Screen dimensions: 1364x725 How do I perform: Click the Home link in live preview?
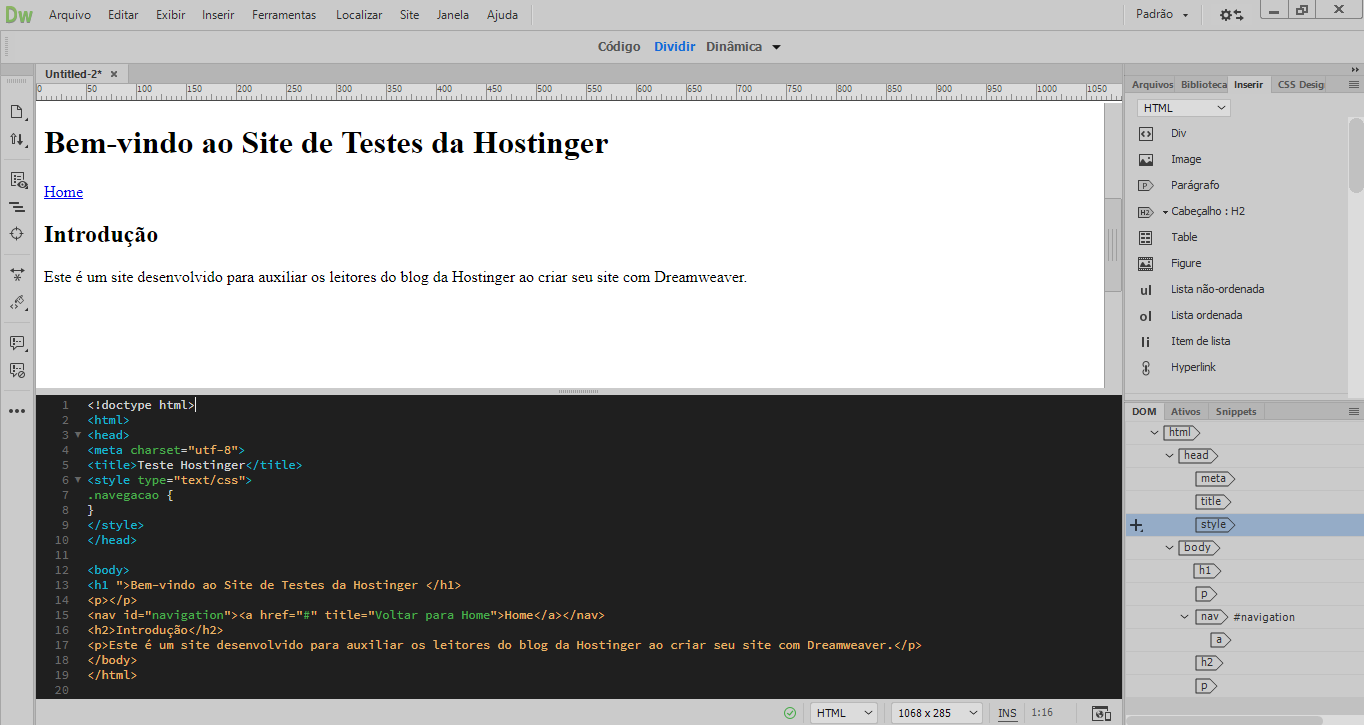(x=63, y=192)
